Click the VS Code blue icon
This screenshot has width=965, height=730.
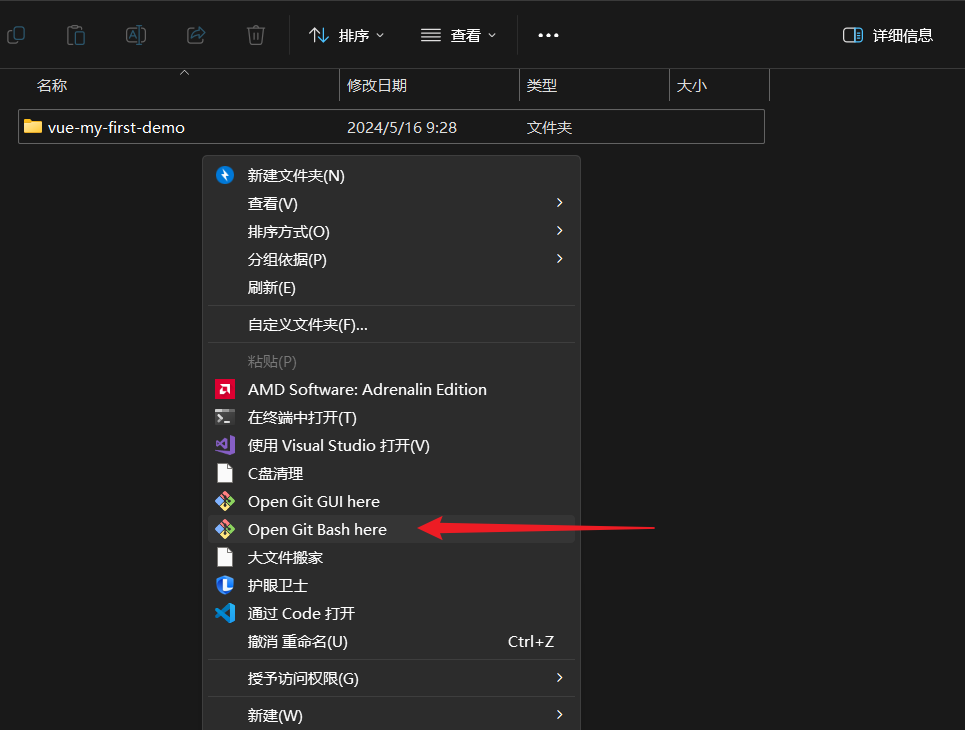[225, 613]
